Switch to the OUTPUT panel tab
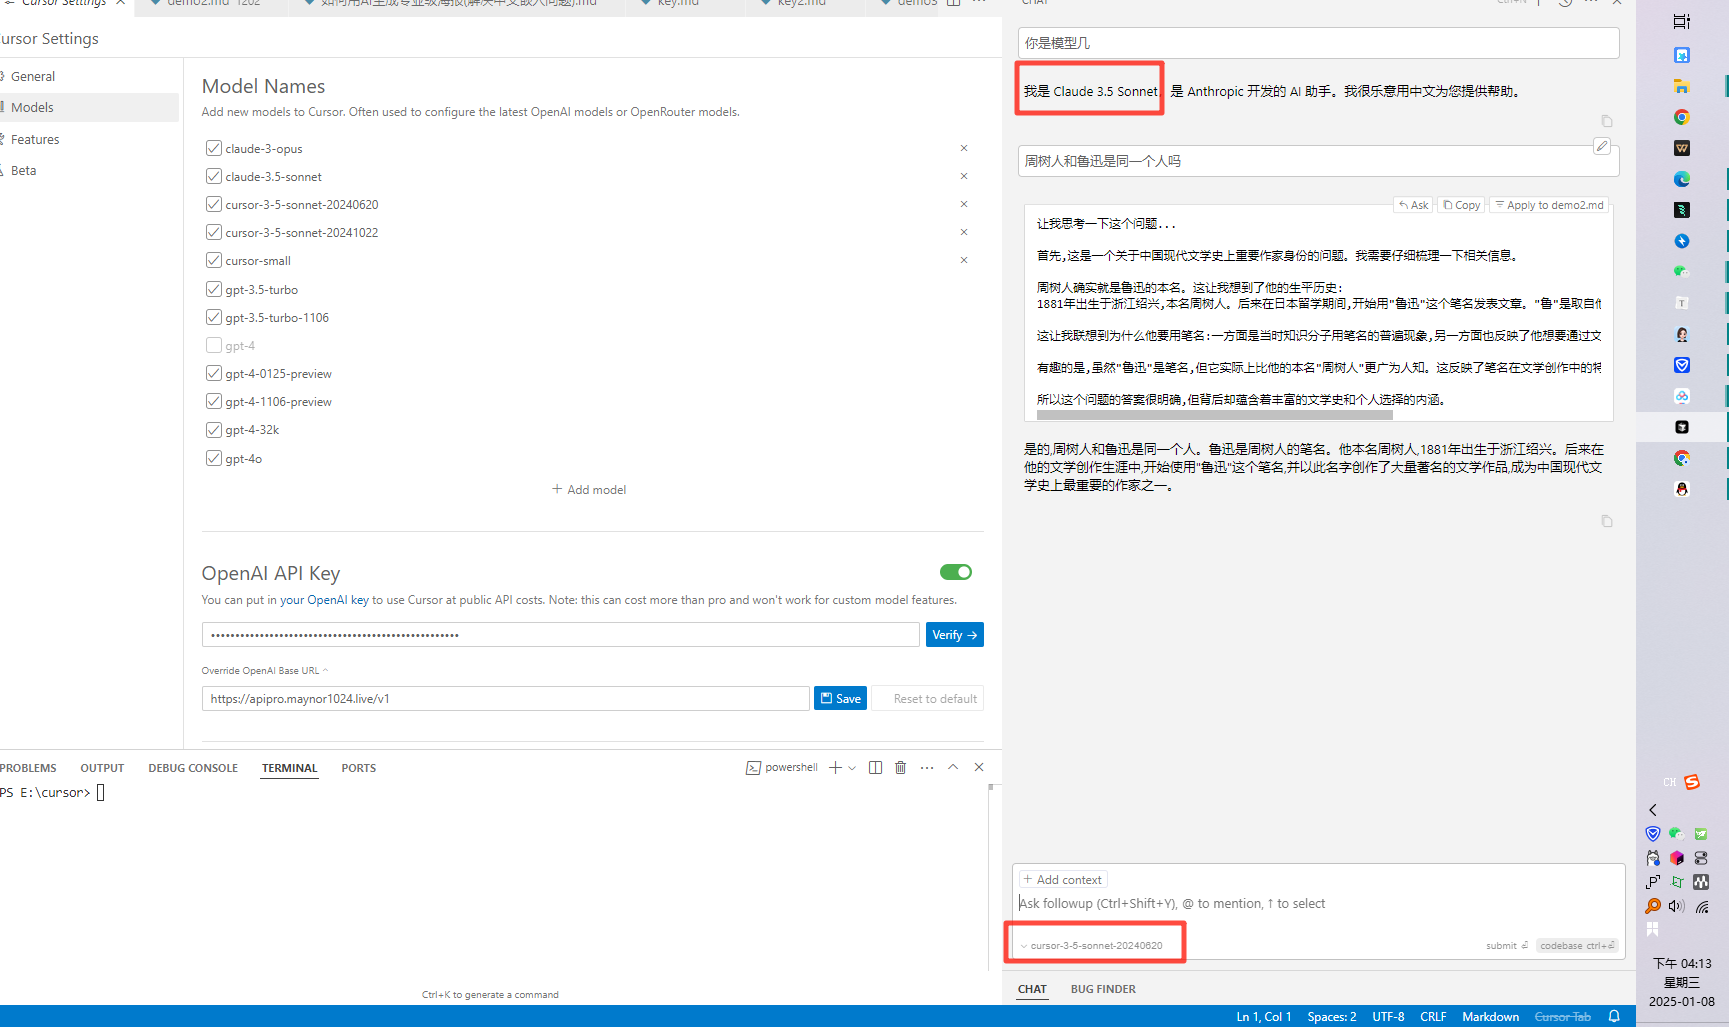The image size is (1729, 1027). tap(102, 768)
